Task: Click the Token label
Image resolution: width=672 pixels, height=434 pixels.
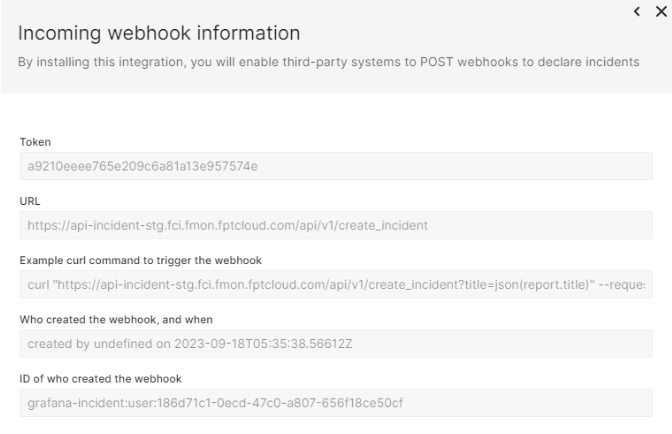Action: (x=33, y=143)
